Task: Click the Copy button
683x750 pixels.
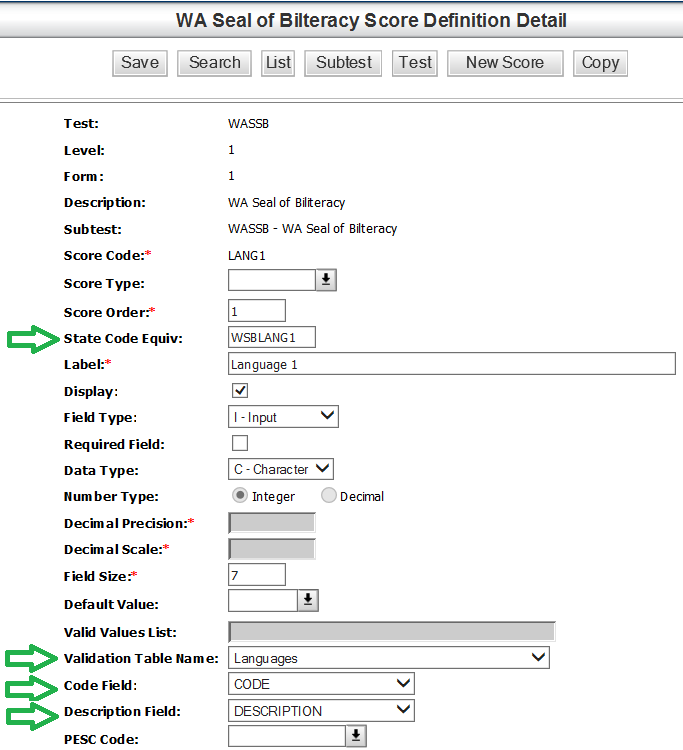Action: click(x=600, y=63)
